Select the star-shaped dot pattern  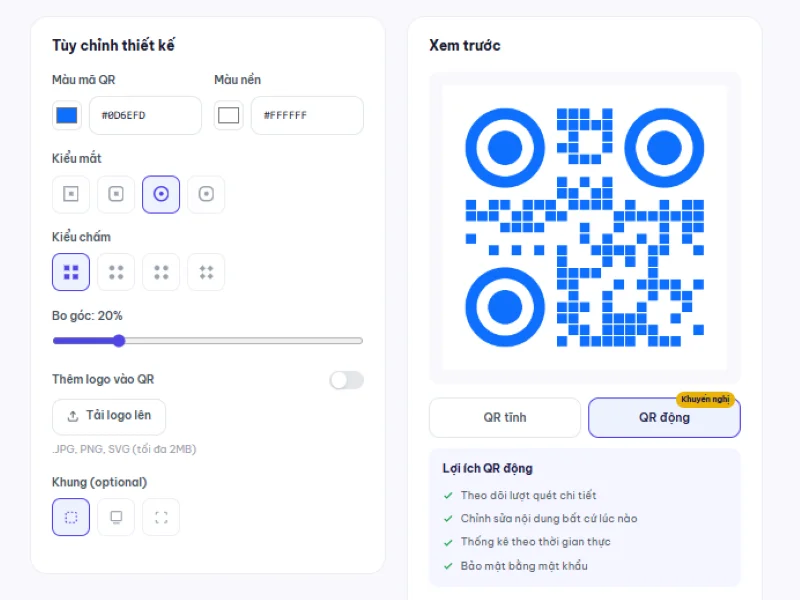pos(206,272)
